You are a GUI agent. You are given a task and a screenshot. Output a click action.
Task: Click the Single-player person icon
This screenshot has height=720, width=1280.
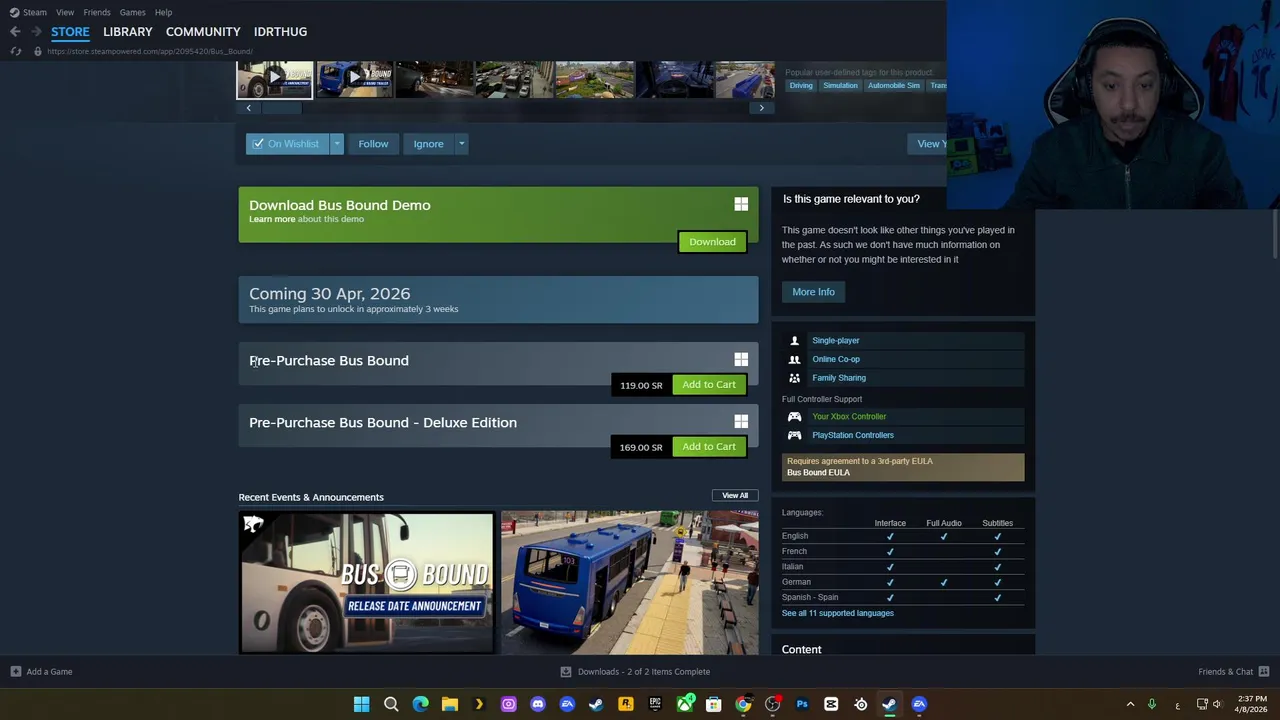point(795,341)
